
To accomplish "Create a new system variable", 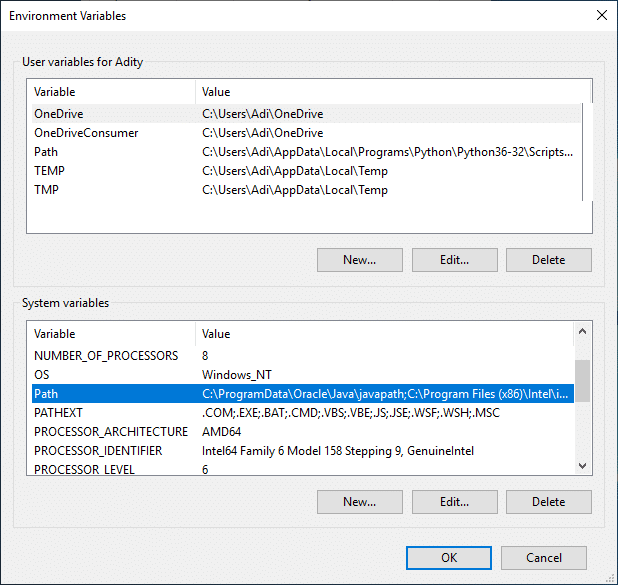I will [359, 501].
